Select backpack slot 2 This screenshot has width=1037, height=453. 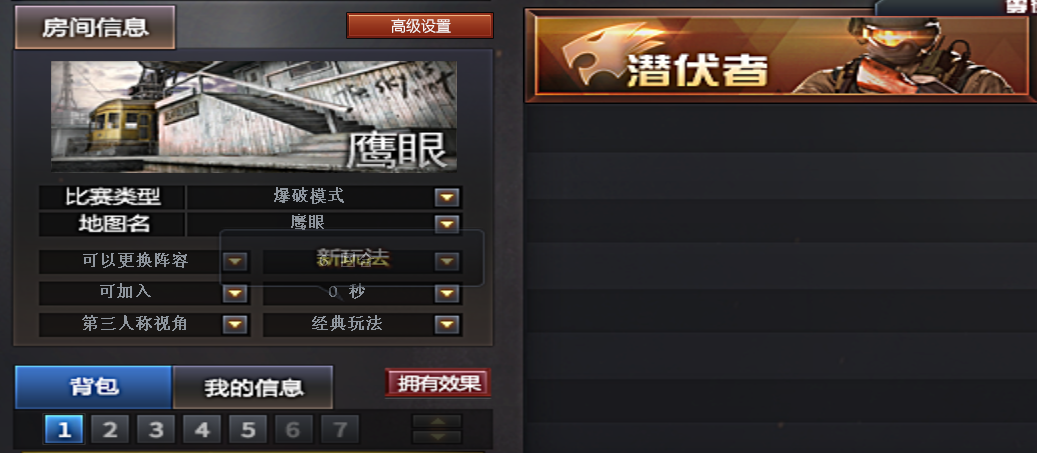[110, 431]
